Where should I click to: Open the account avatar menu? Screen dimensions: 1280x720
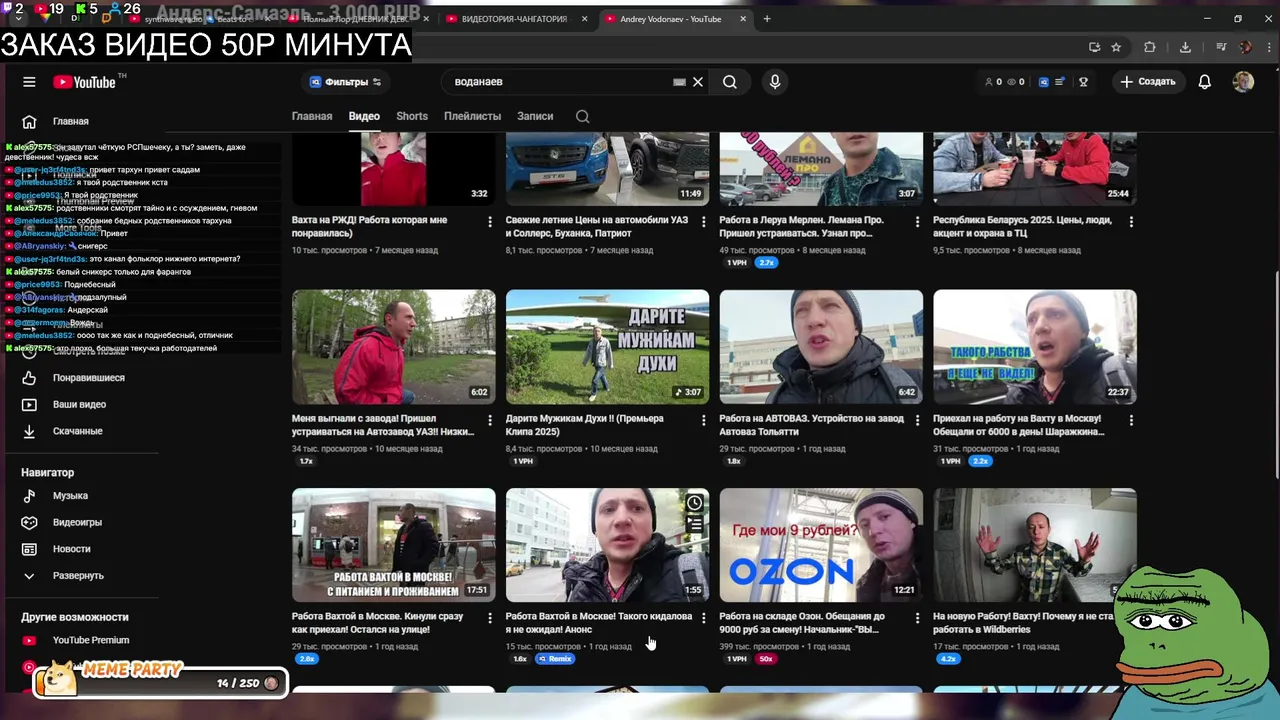tap(1243, 82)
